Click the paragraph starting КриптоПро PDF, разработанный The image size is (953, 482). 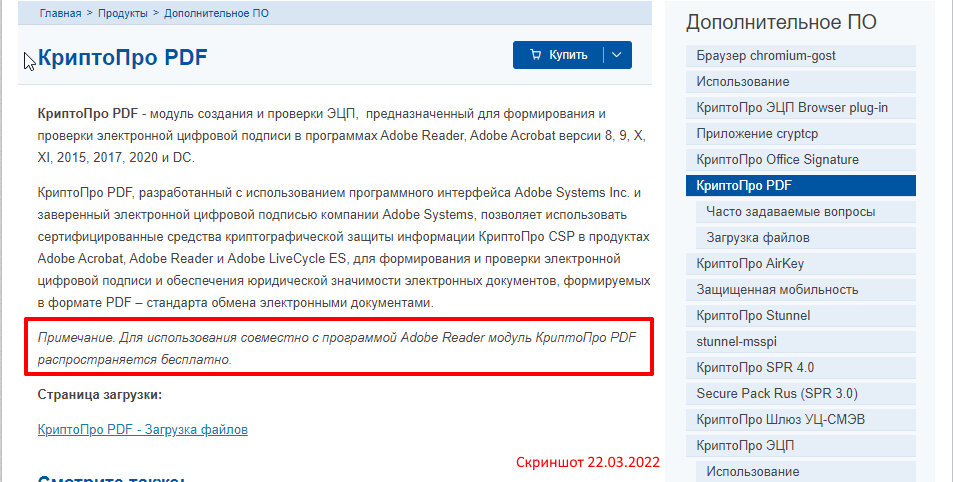coord(344,247)
